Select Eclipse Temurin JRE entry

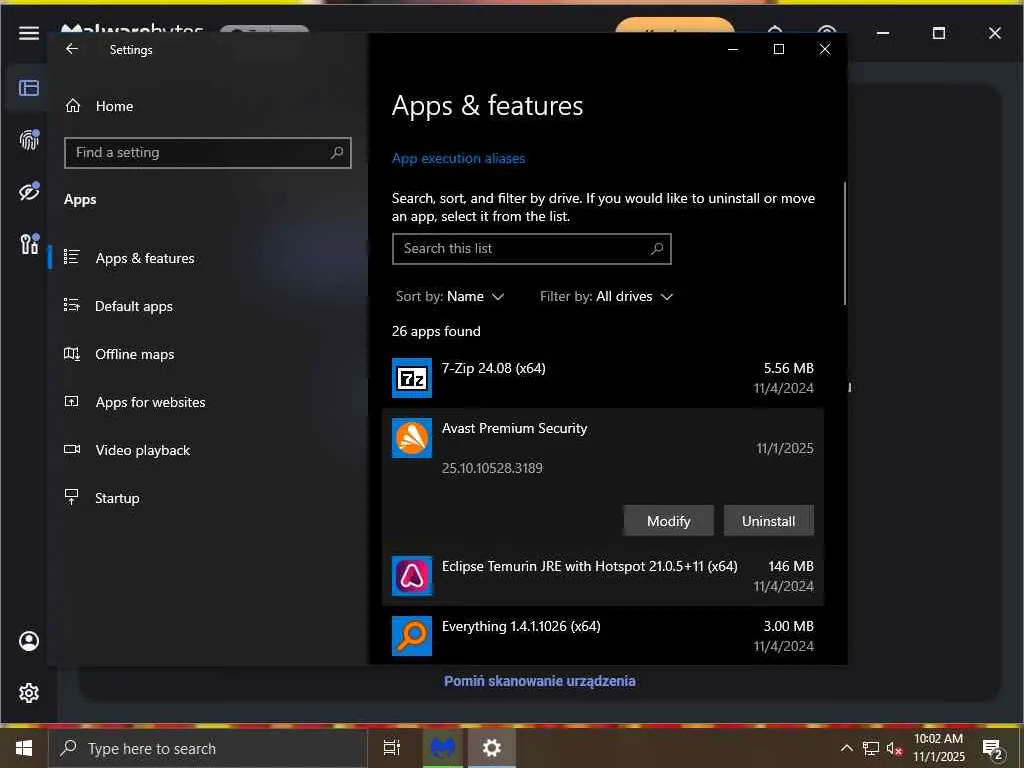coord(603,576)
